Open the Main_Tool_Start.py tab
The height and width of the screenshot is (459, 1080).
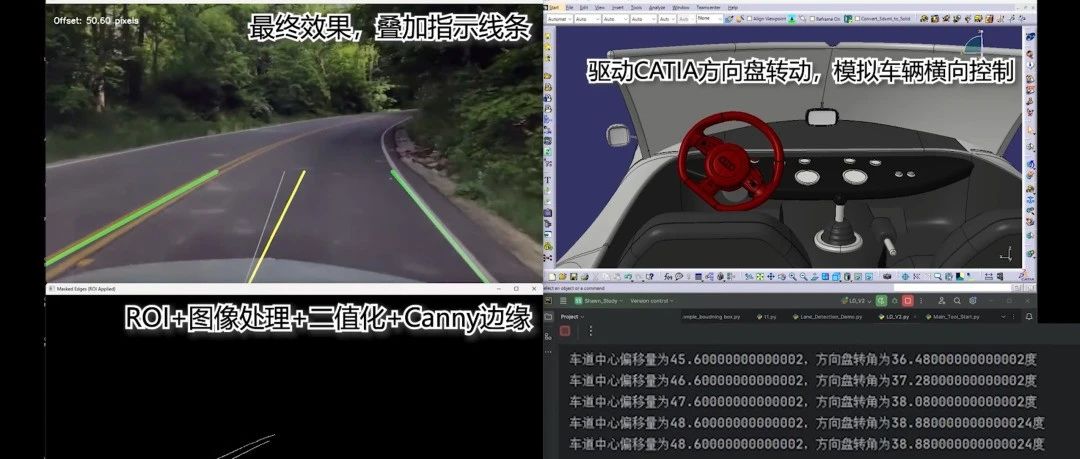pyautogui.click(x=953, y=317)
